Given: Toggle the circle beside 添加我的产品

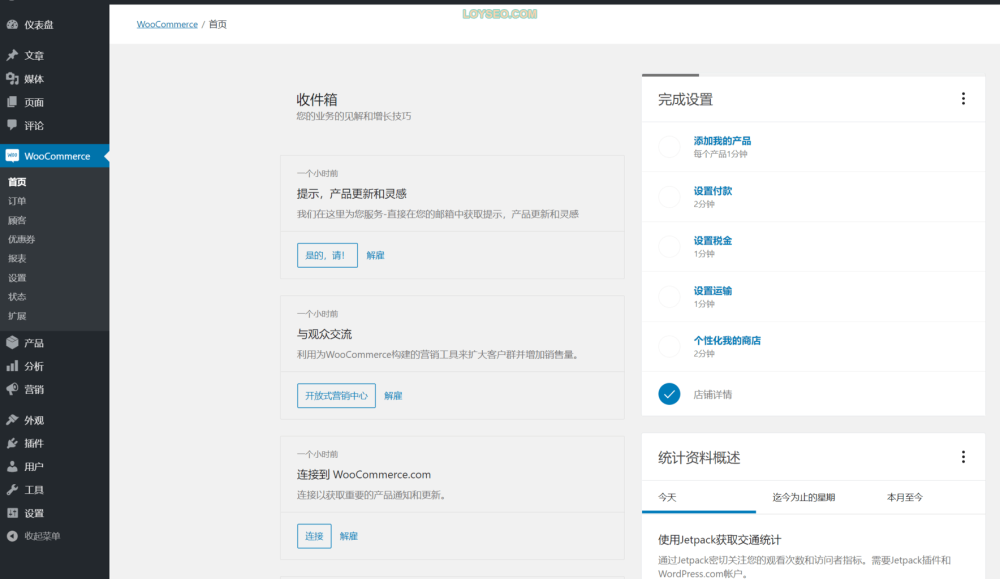Looking at the screenshot, I should click(x=669, y=147).
